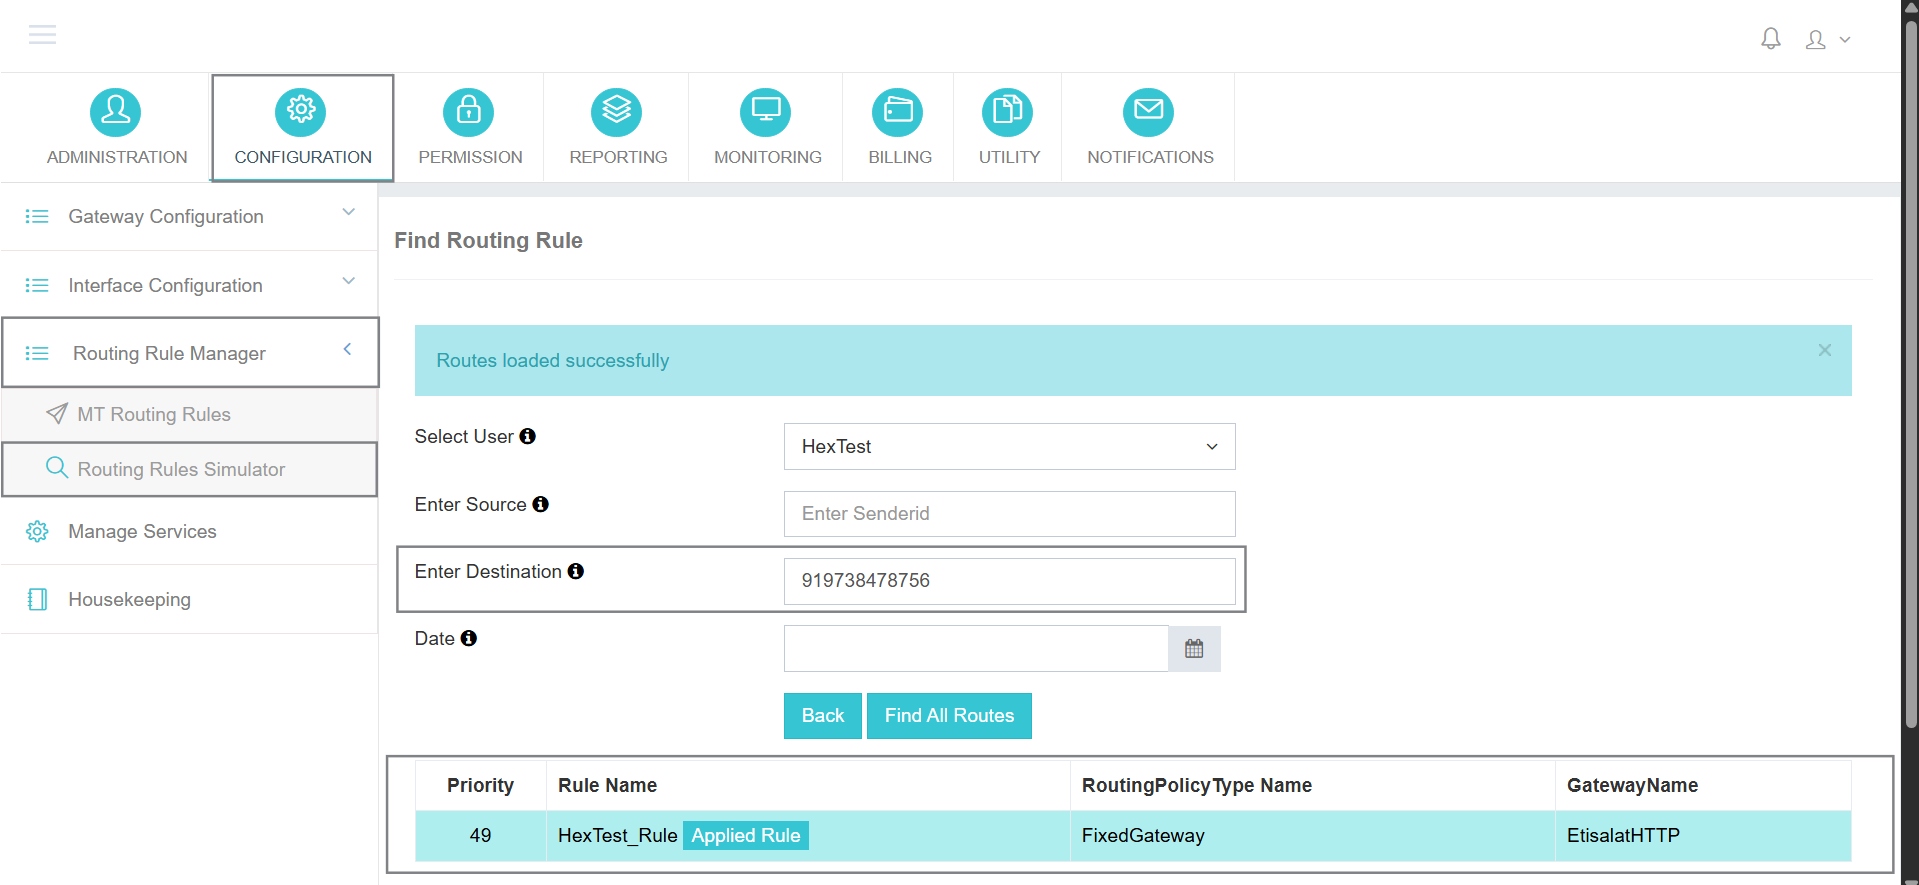Screen dimensions: 1919x885
Task: Open the hamburger menu icon
Action: tap(42, 36)
